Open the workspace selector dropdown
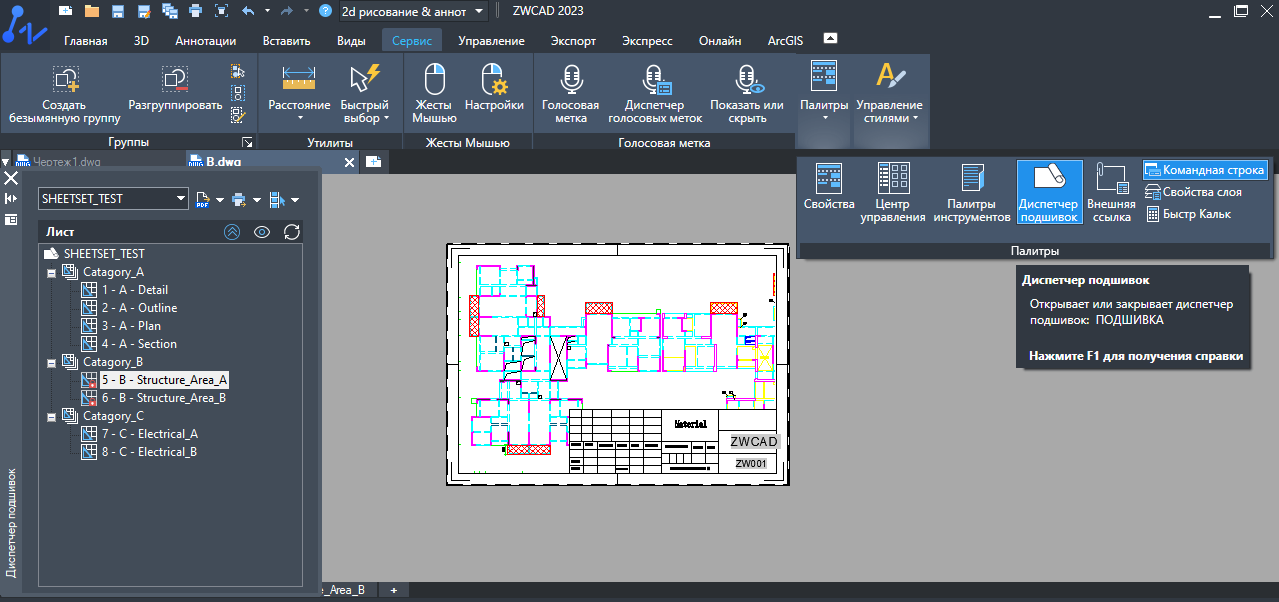 [481, 11]
